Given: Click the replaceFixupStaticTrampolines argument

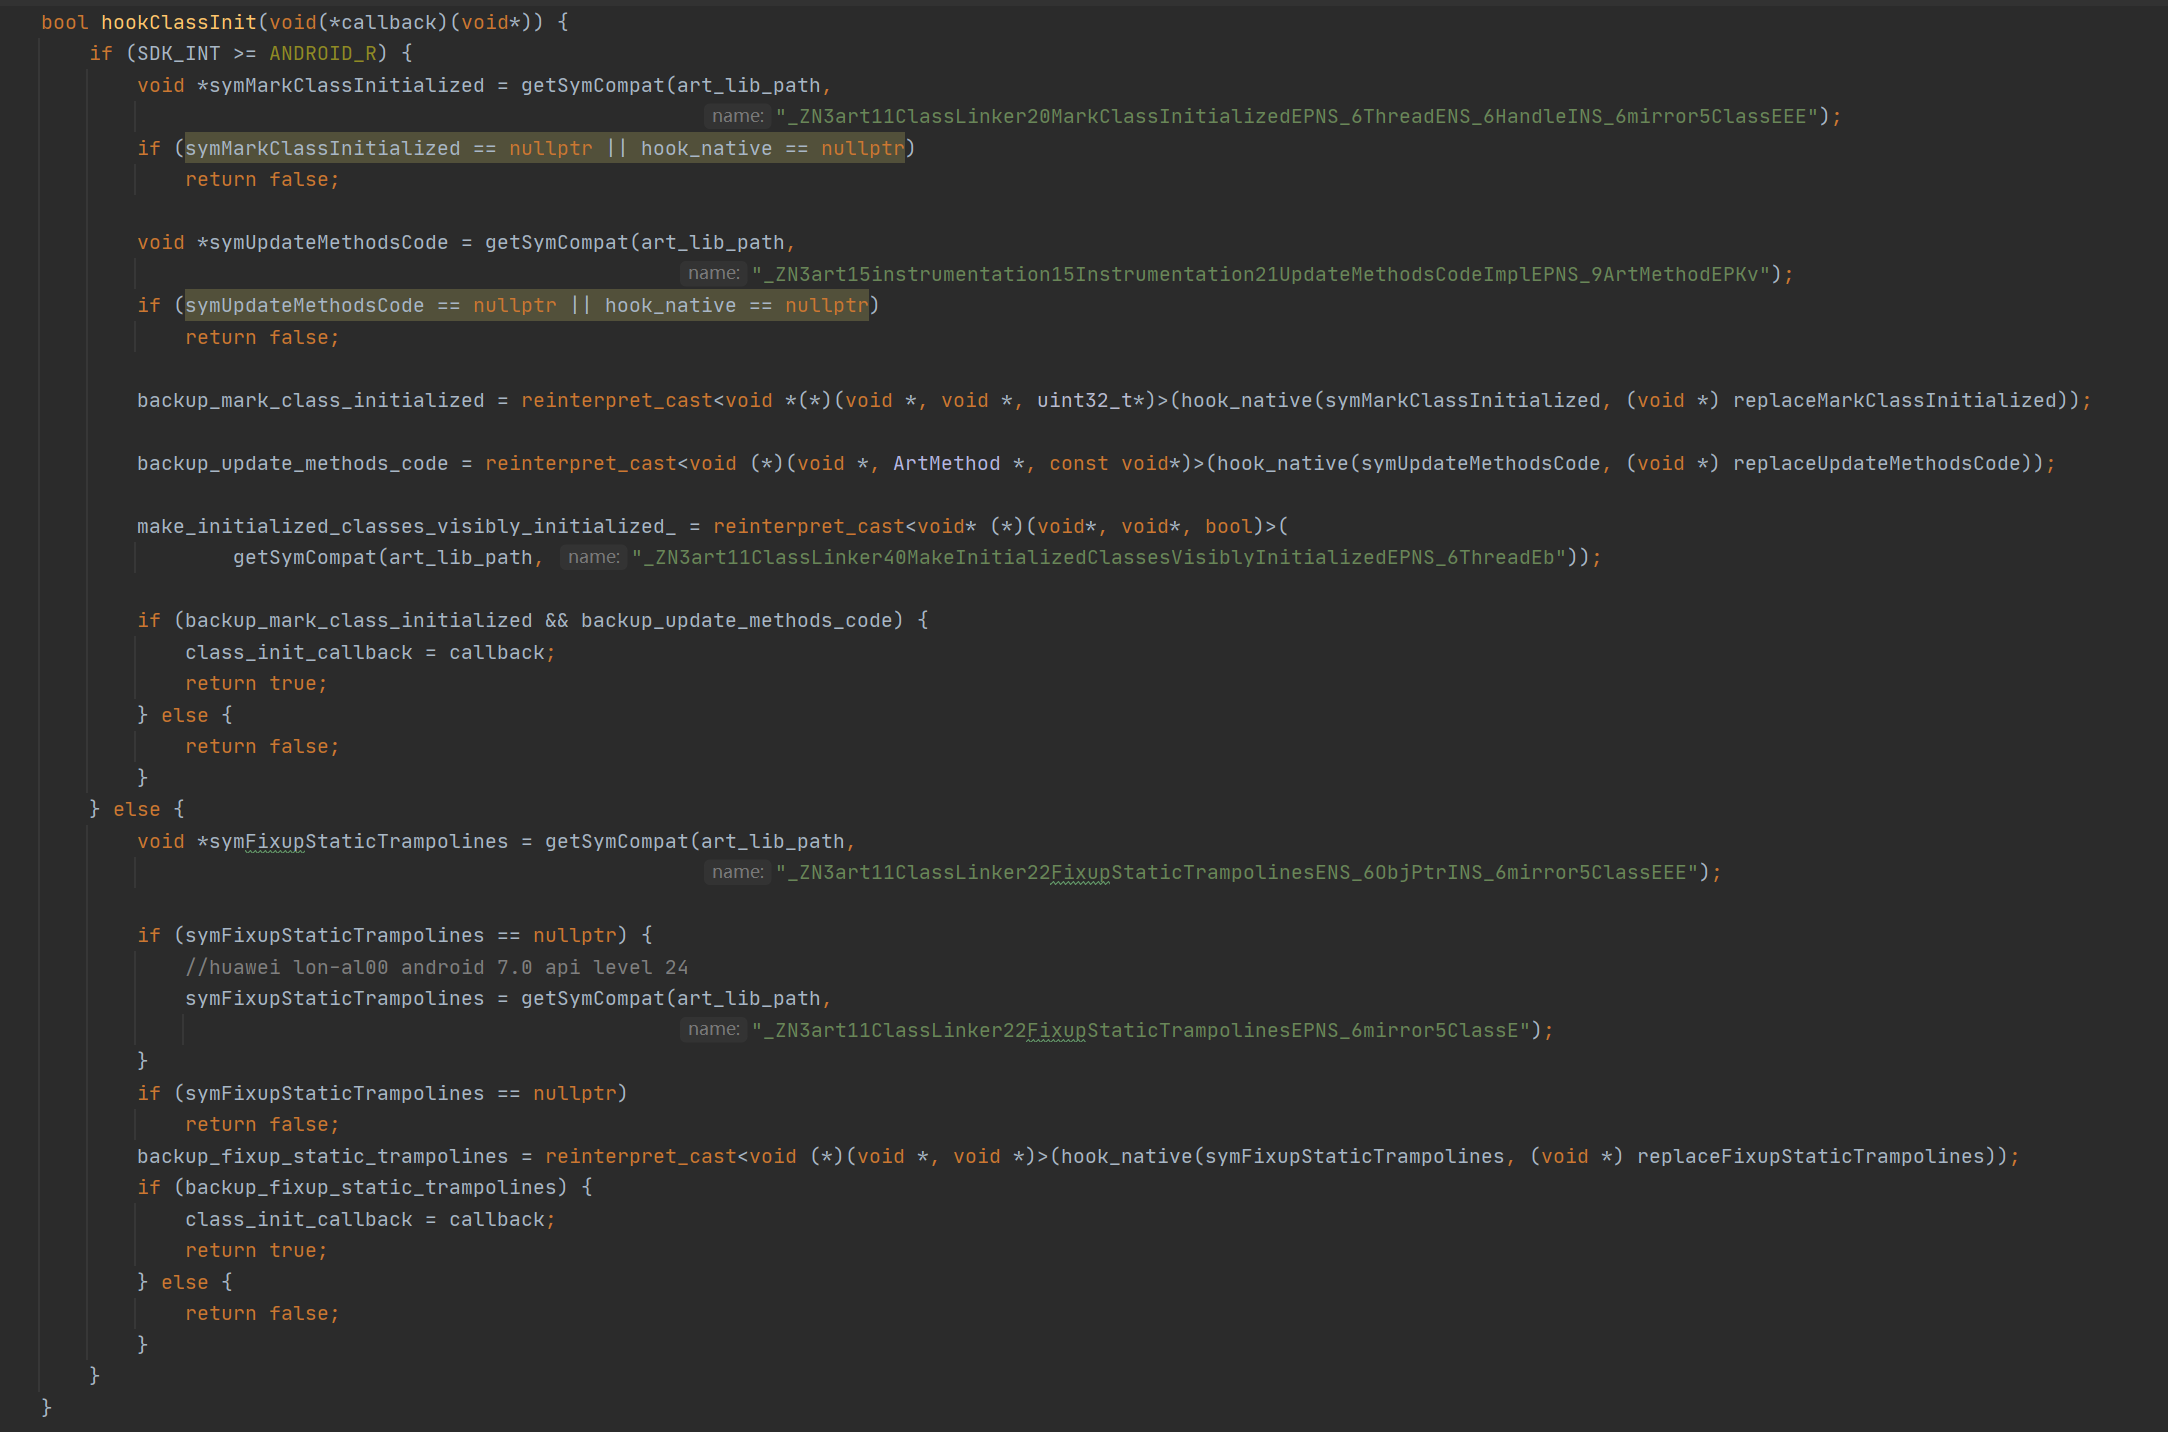Looking at the screenshot, I should click(x=1810, y=1157).
